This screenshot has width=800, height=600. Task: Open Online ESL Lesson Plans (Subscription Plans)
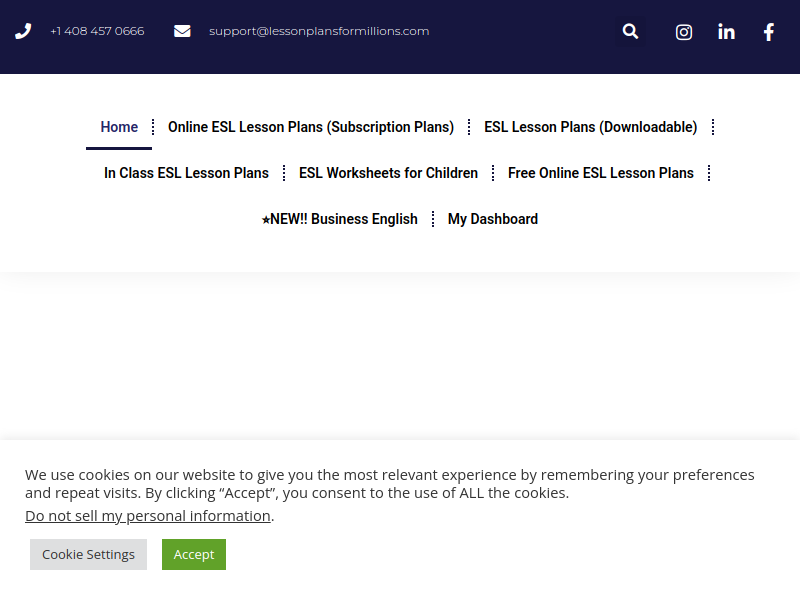tap(311, 127)
